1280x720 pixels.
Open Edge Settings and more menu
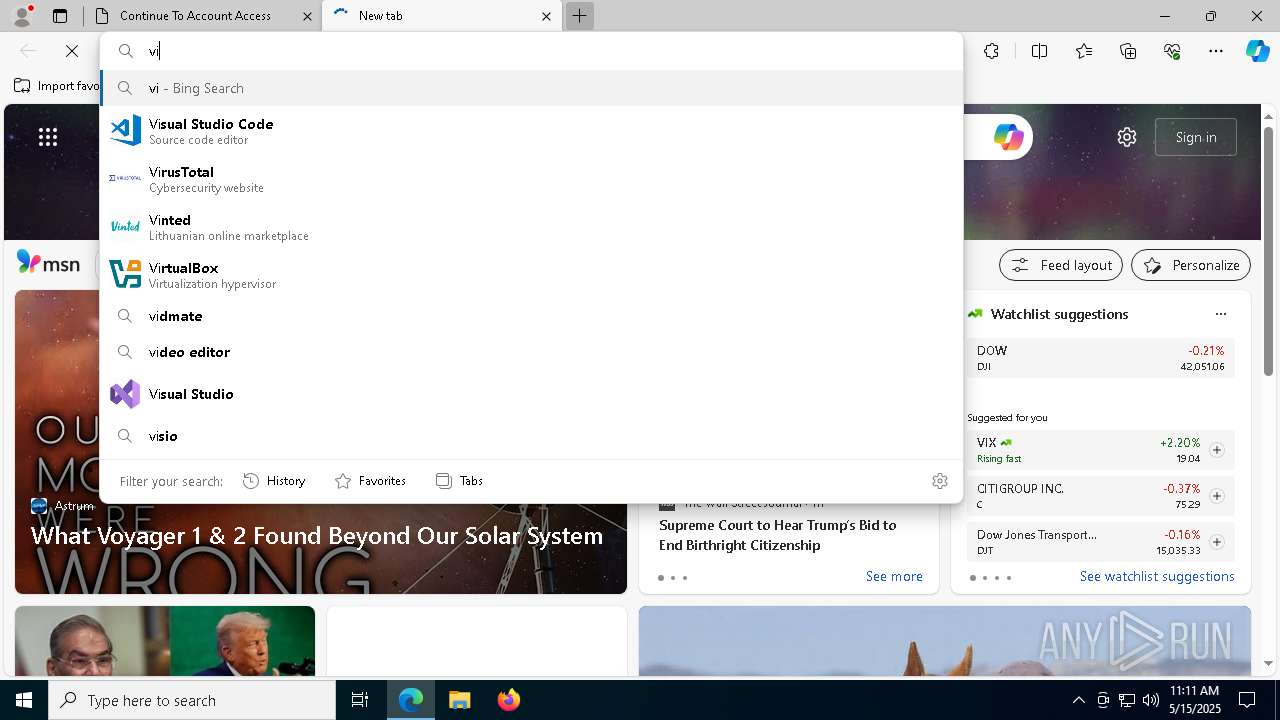click(x=1216, y=51)
